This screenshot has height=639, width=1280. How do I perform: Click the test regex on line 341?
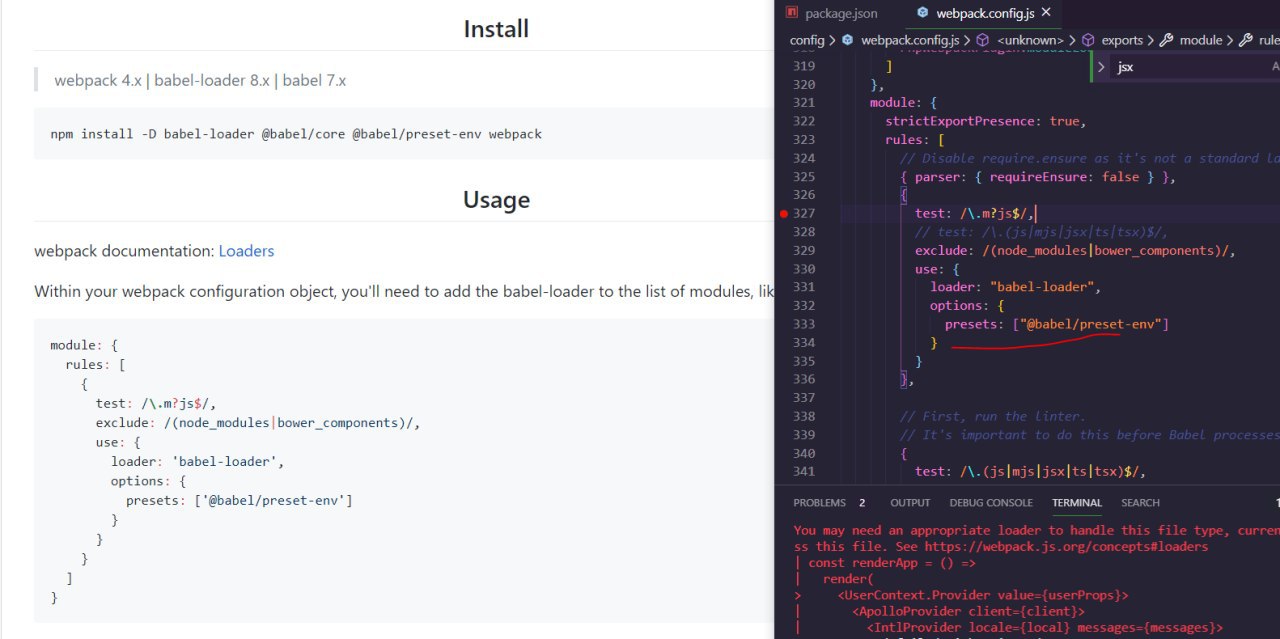click(x=1030, y=471)
